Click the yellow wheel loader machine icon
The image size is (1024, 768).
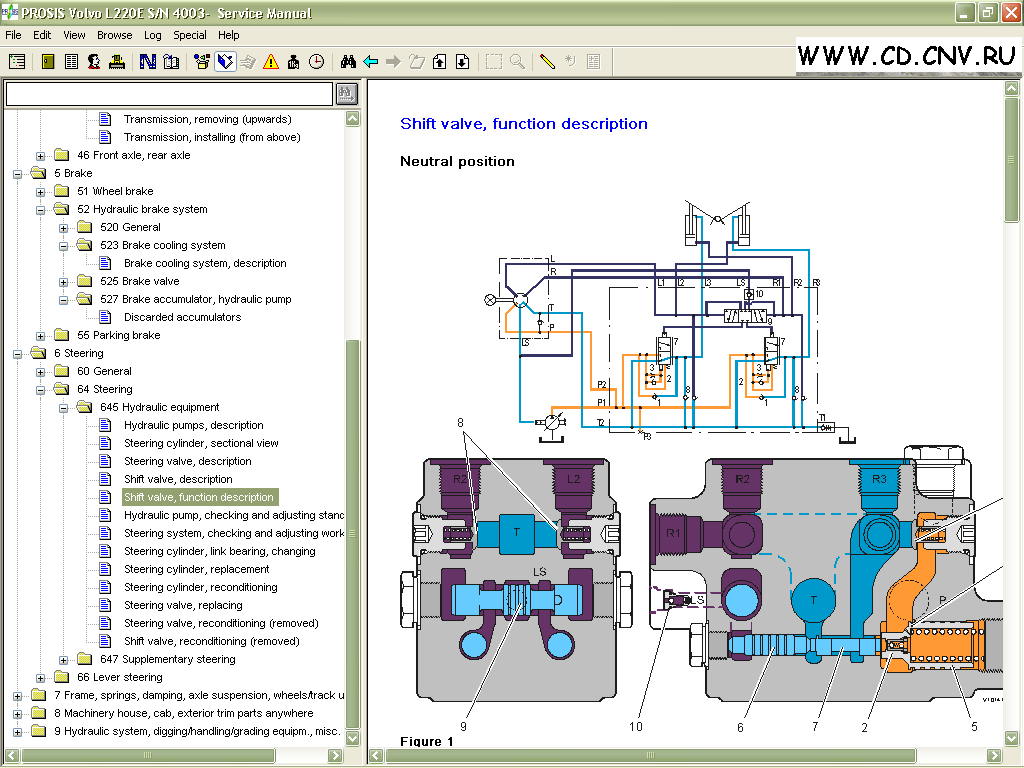[117, 61]
